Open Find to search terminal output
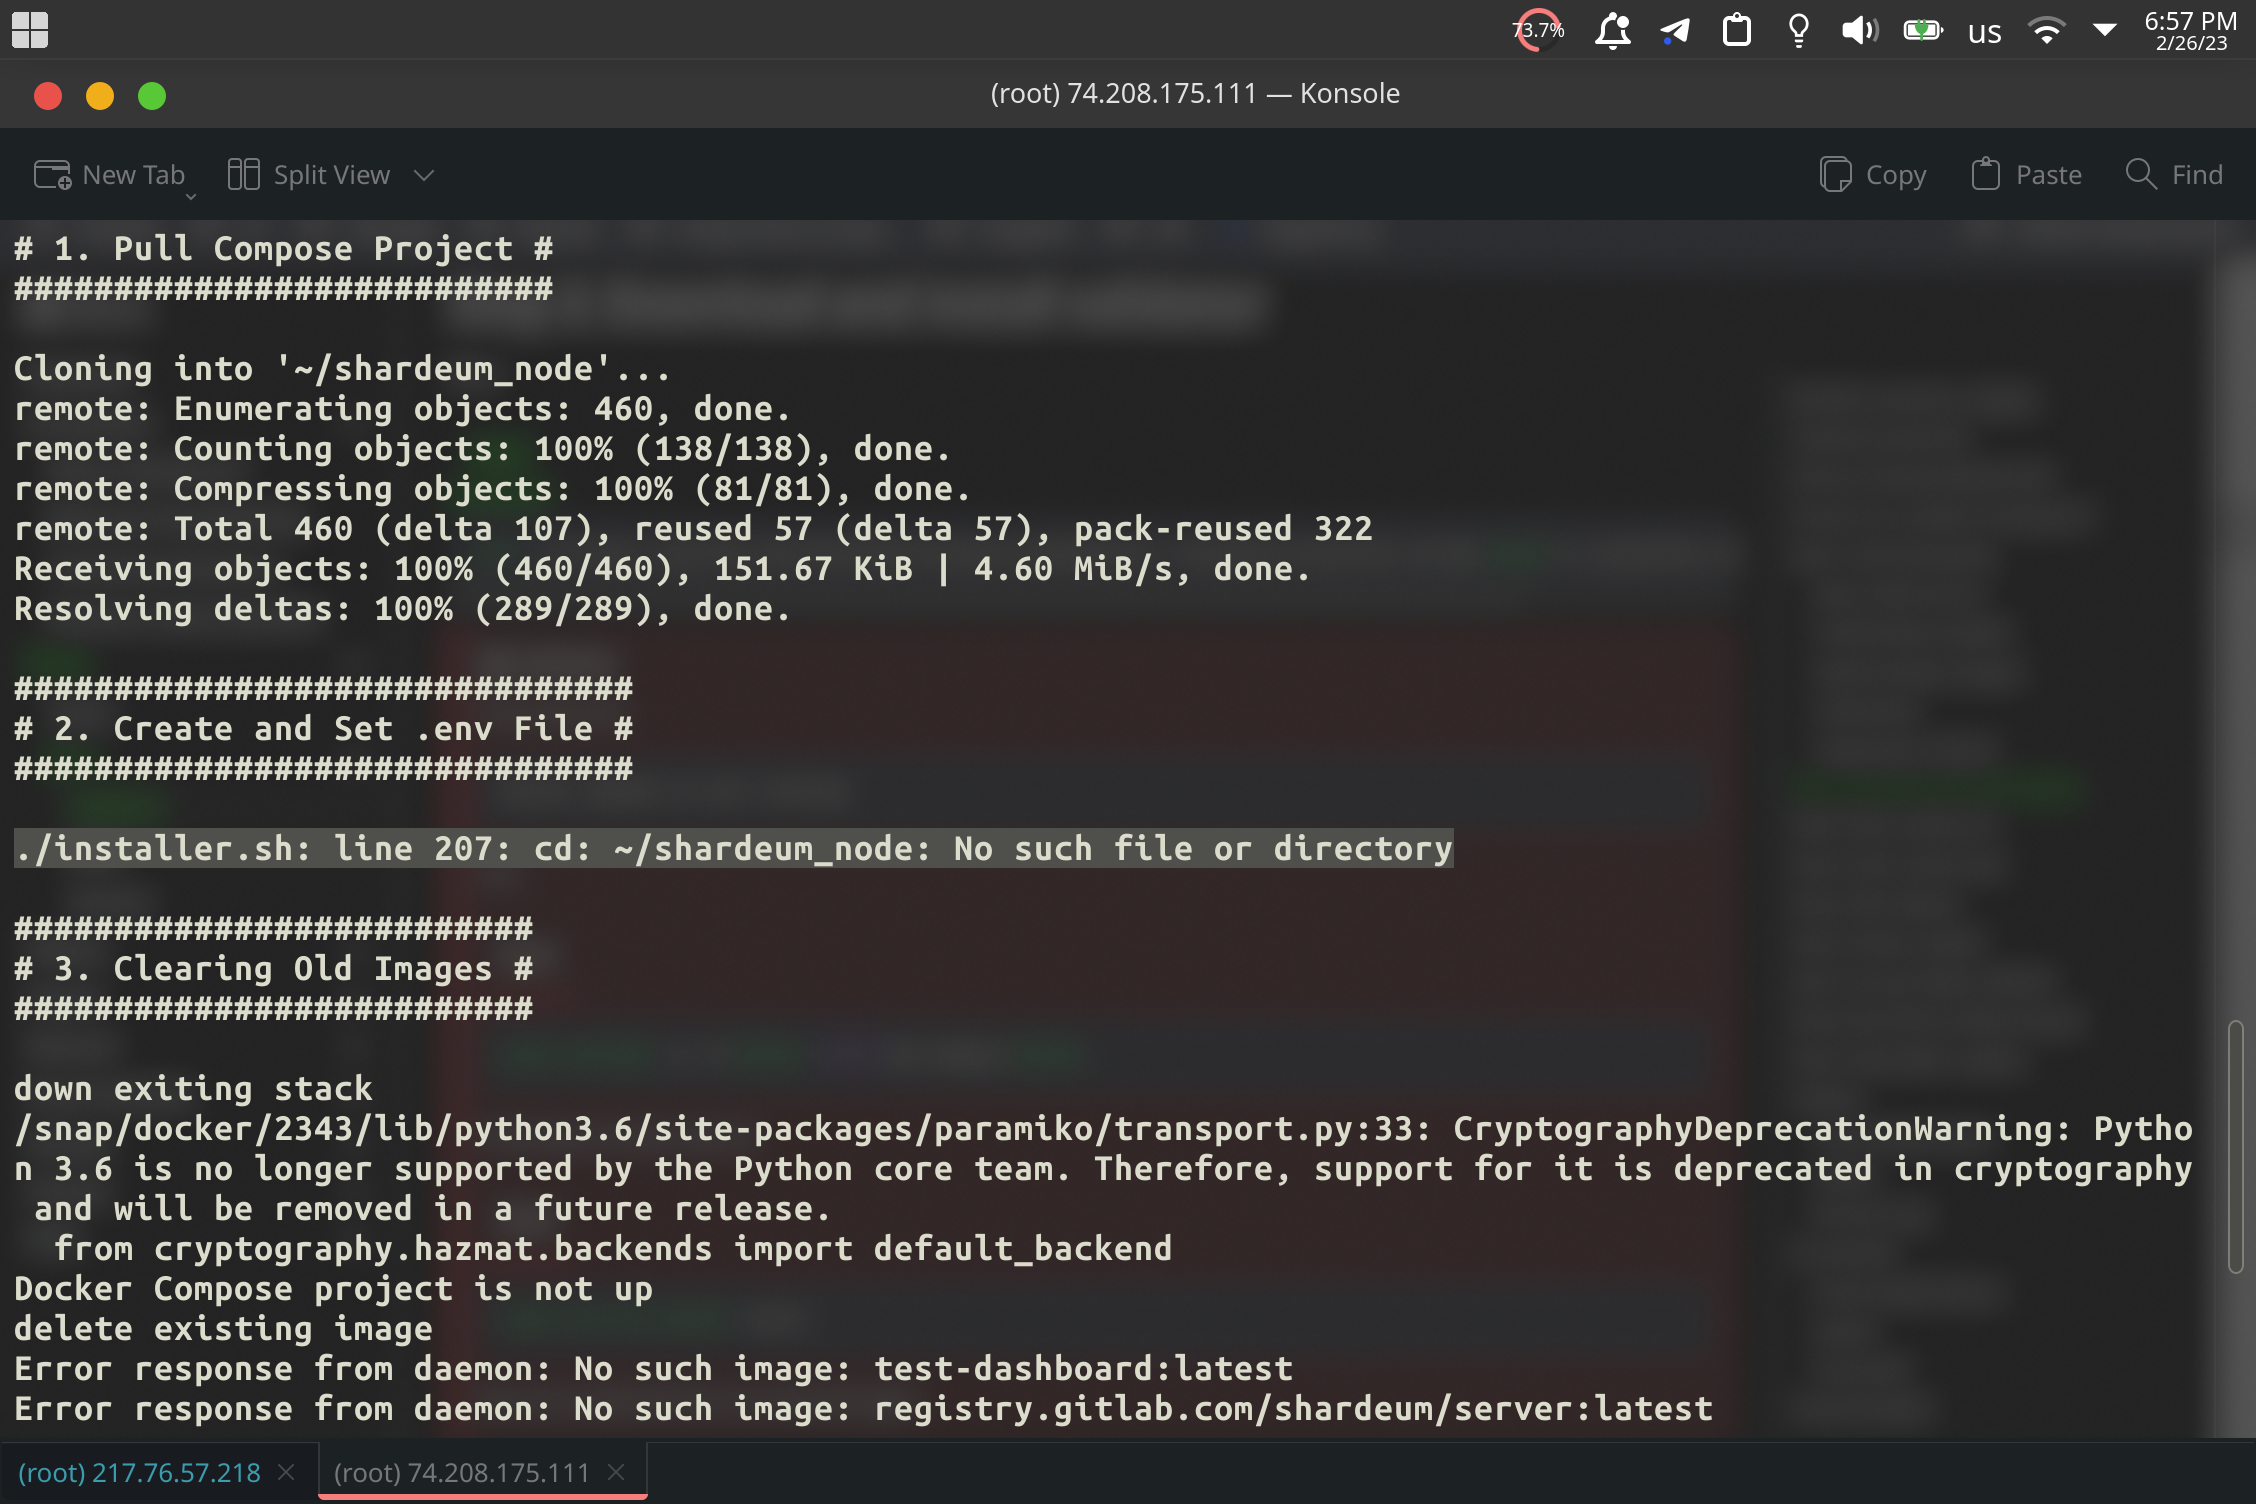This screenshot has height=1504, width=2256. tap(2172, 174)
